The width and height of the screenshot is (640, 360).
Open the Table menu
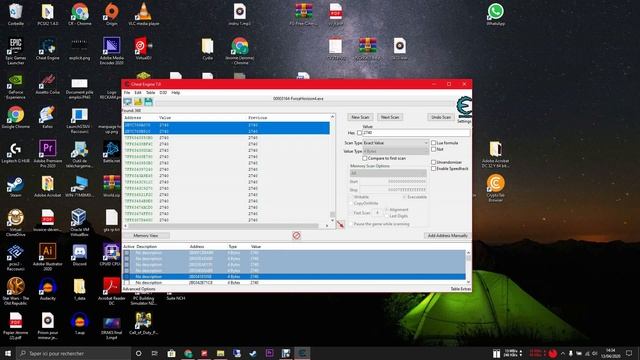click(x=151, y=93)
